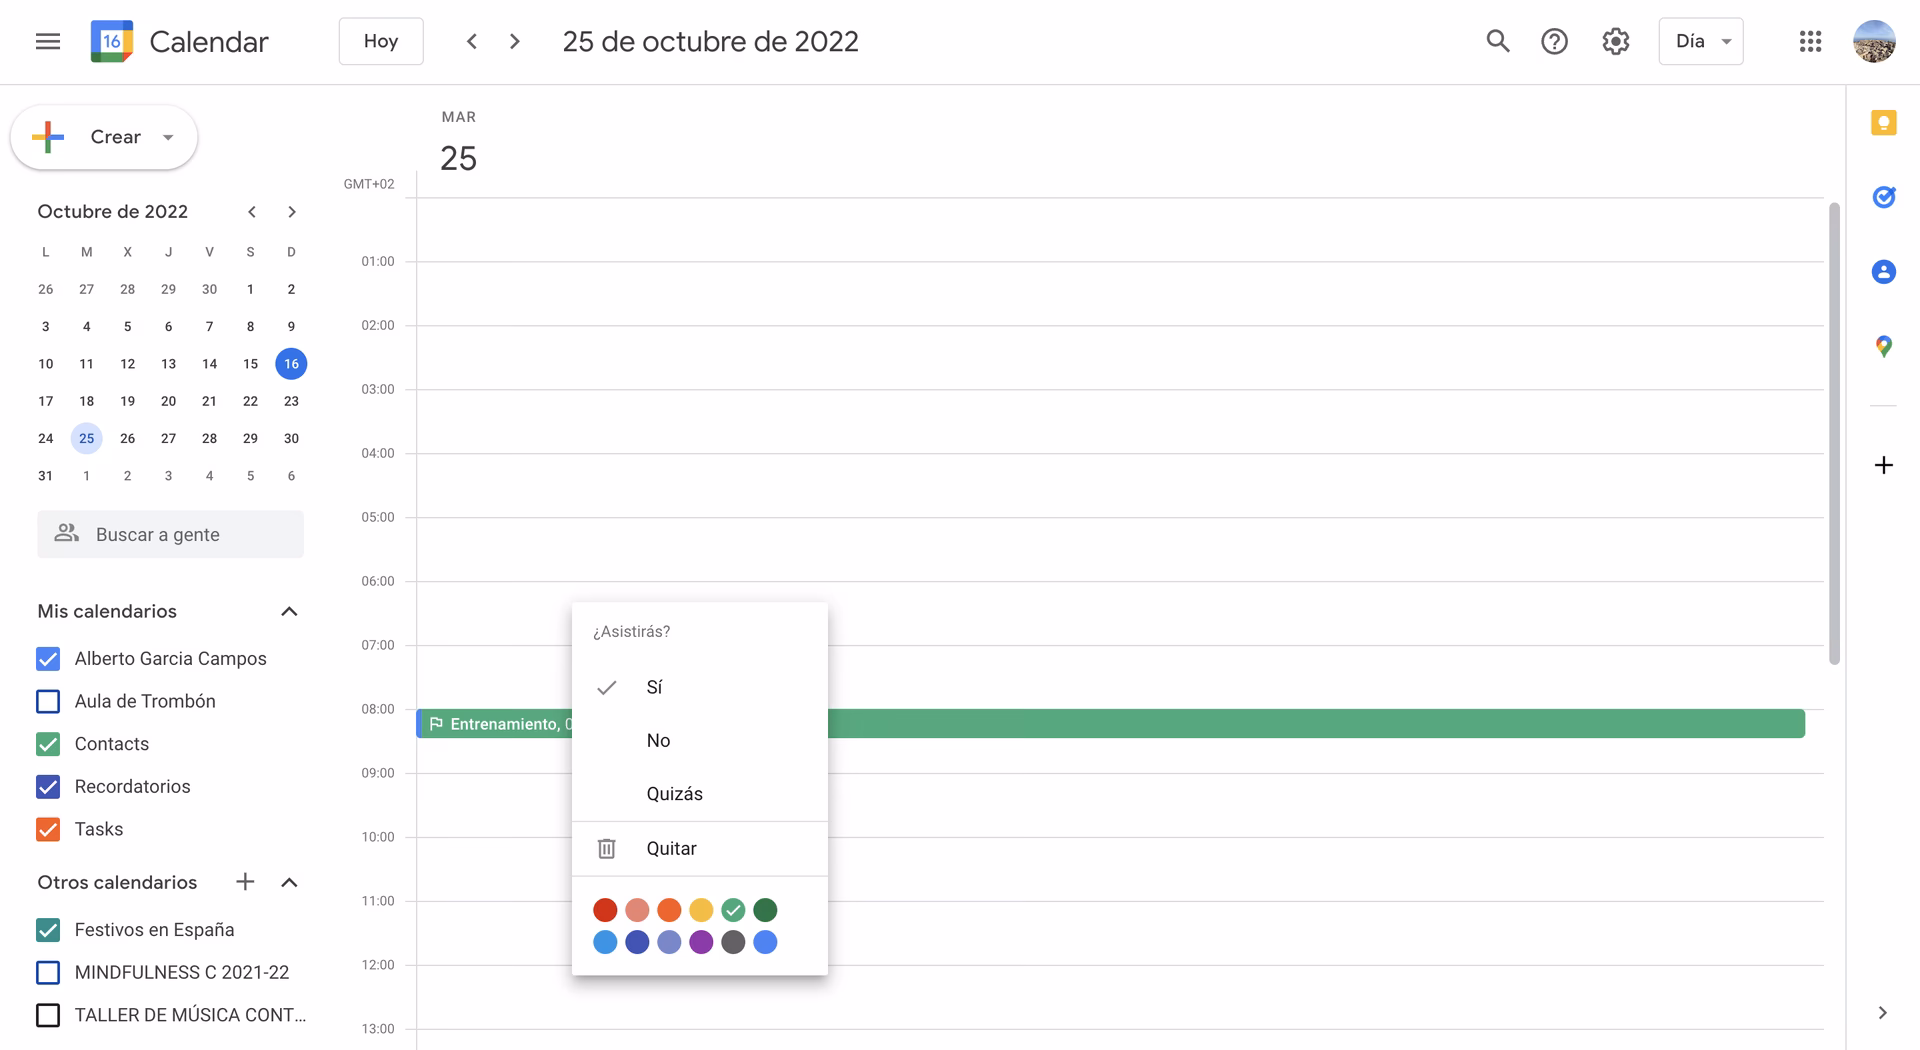Select October 25 in mini calendar

[x=87, y=438]
